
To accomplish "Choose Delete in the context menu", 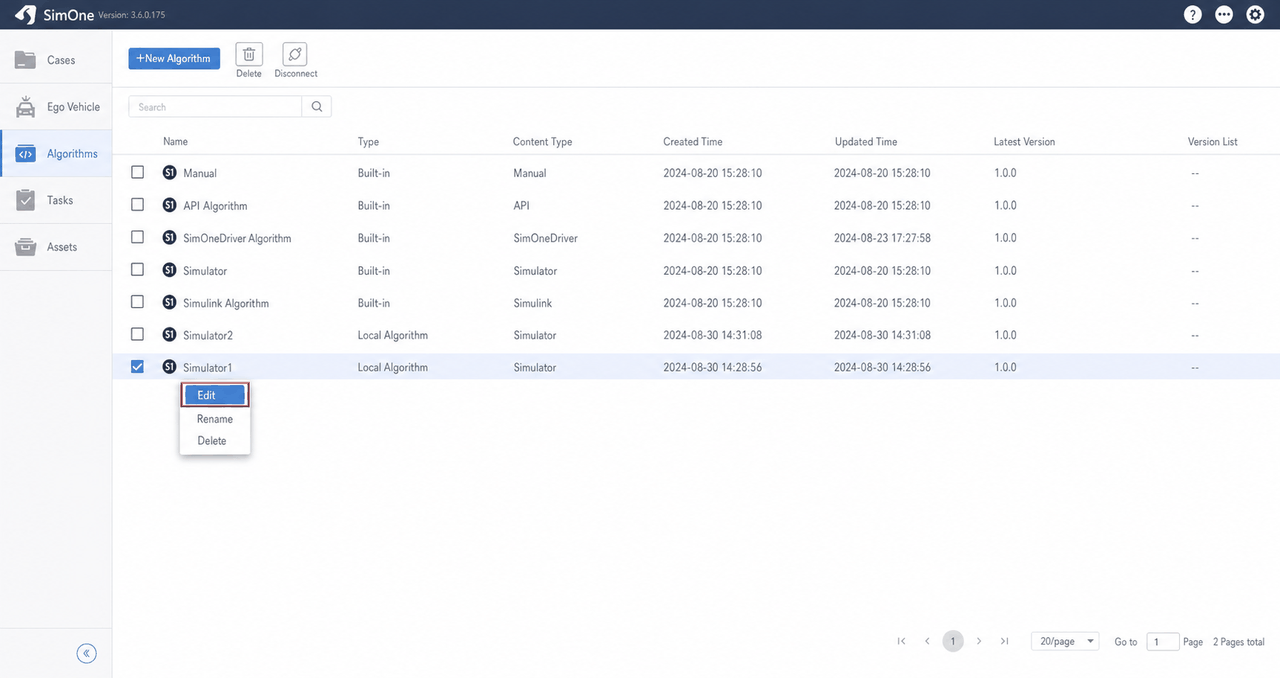I will [x=214, y=441].
